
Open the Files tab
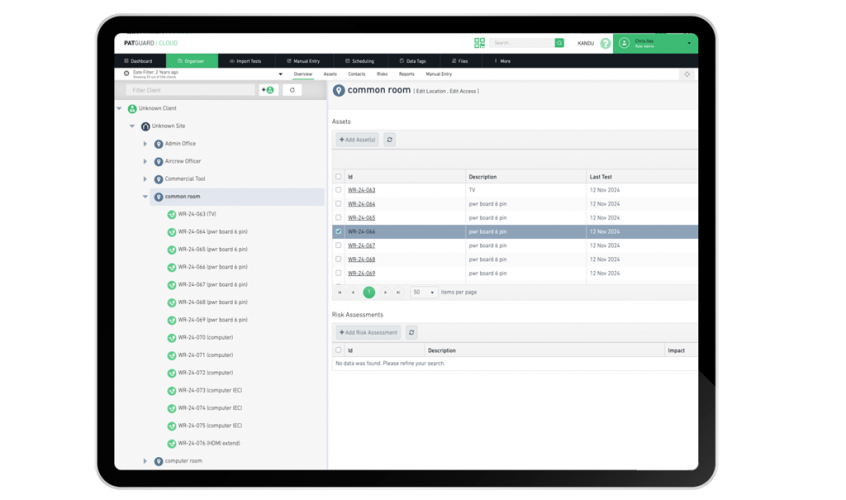pos(460,61)
